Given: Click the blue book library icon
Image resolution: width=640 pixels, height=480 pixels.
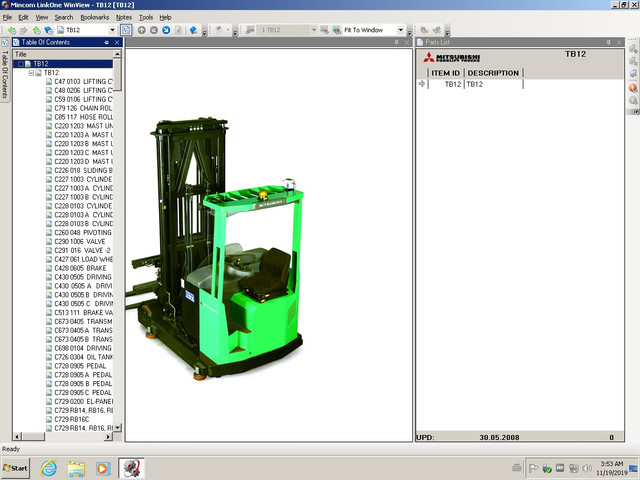Looking at the screenshot, I should pyautogui.click(x=48, y=30).
